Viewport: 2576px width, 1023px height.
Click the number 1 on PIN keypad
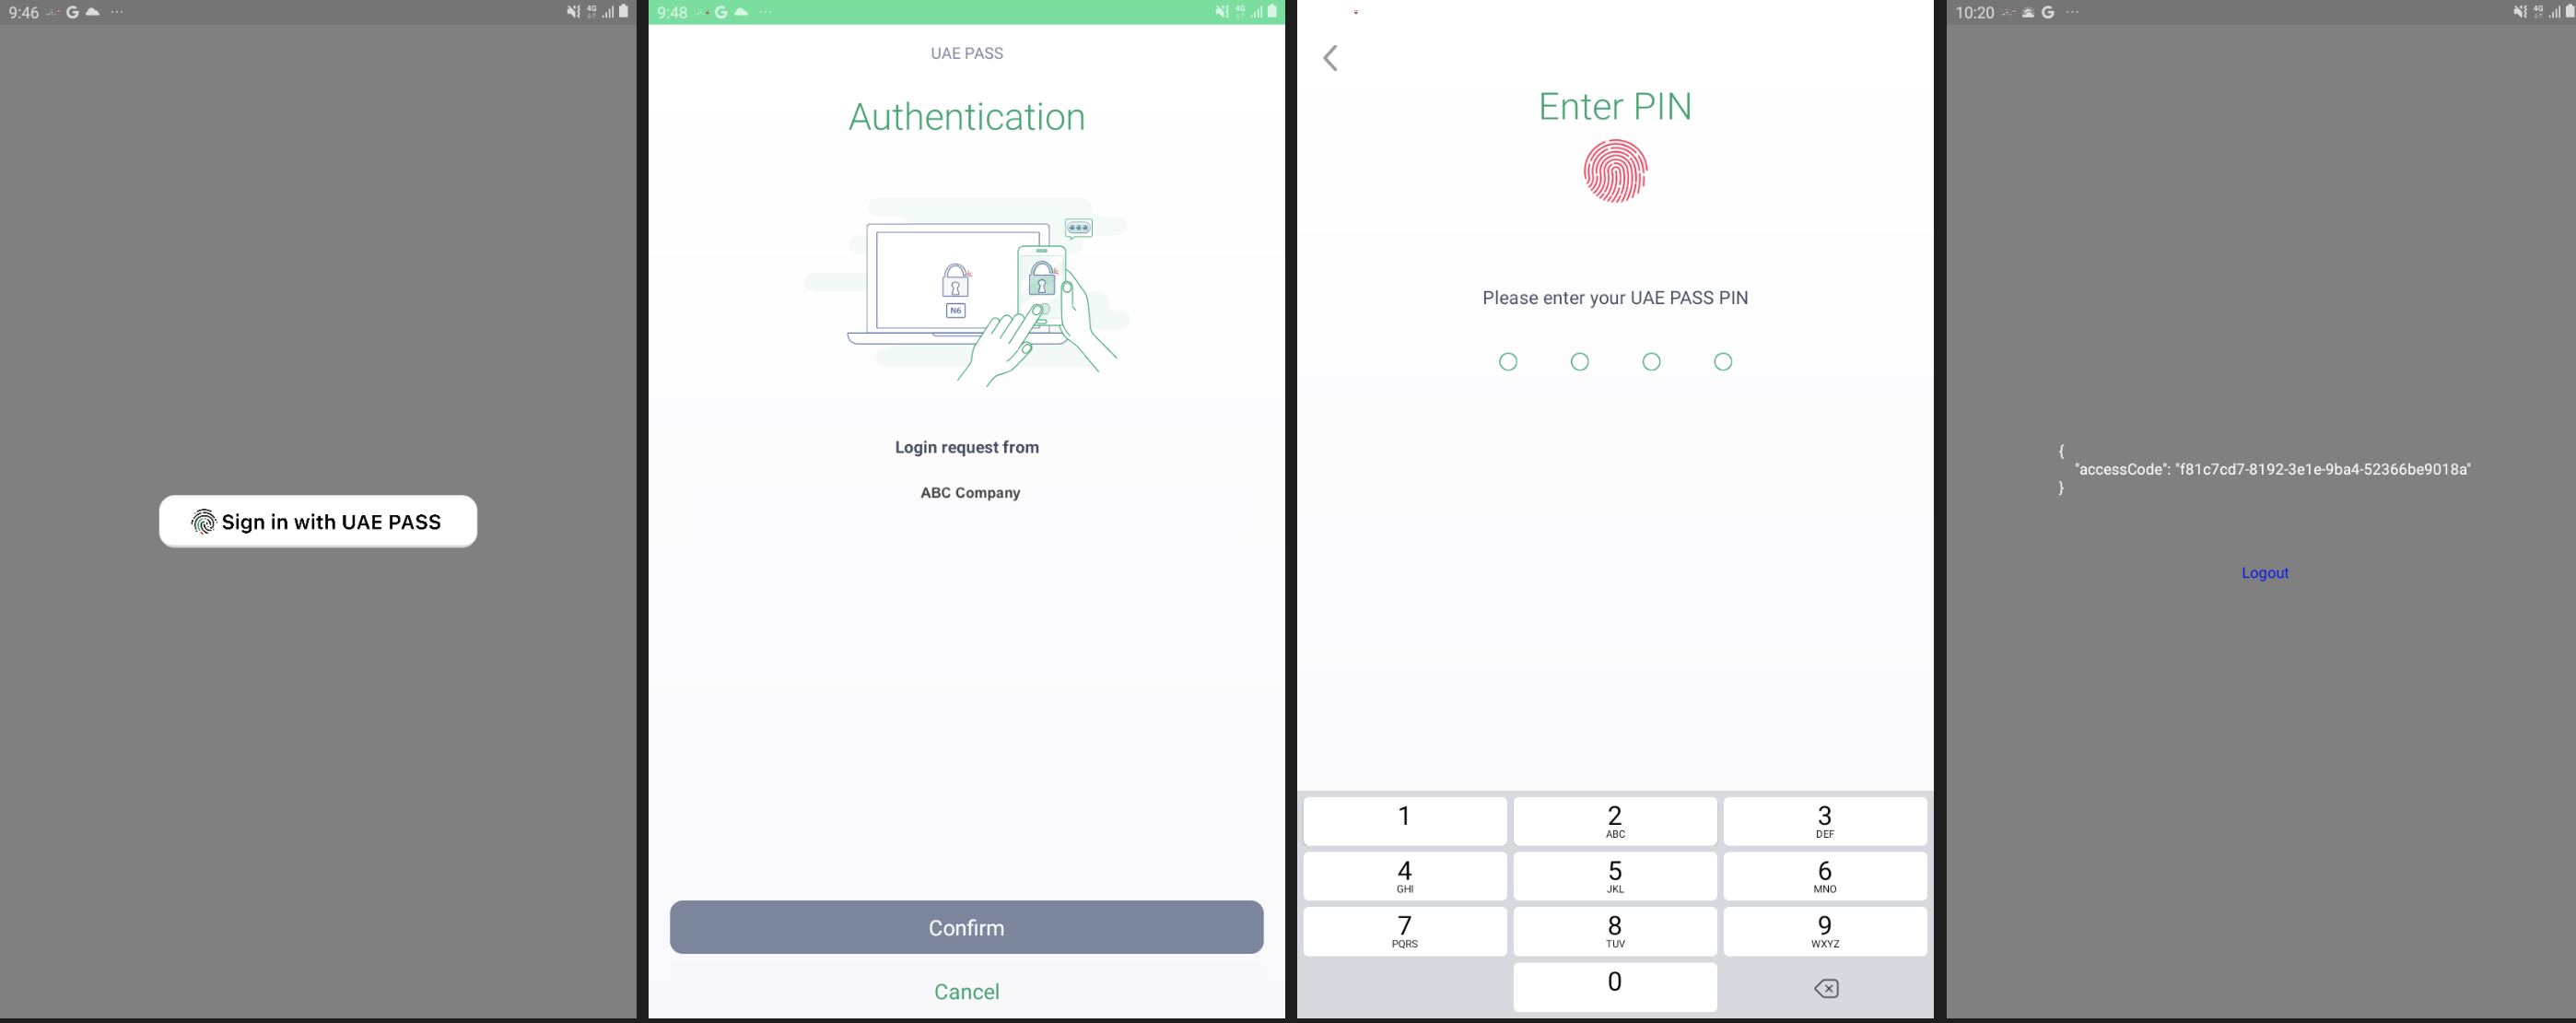(1405, 817)
